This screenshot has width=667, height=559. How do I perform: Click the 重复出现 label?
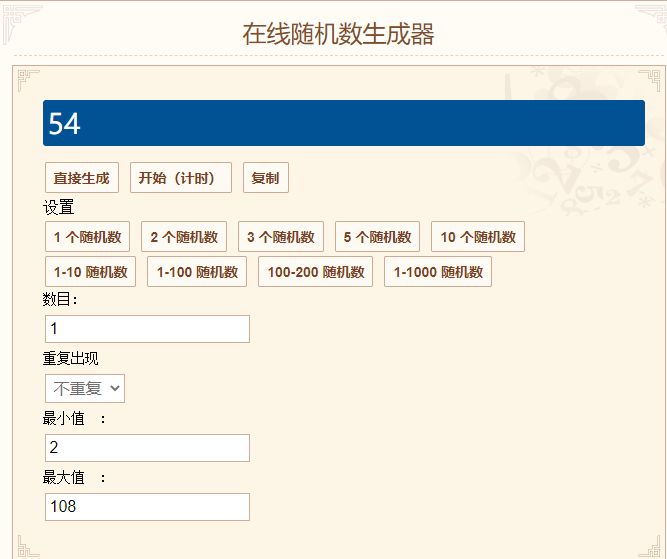70,358
